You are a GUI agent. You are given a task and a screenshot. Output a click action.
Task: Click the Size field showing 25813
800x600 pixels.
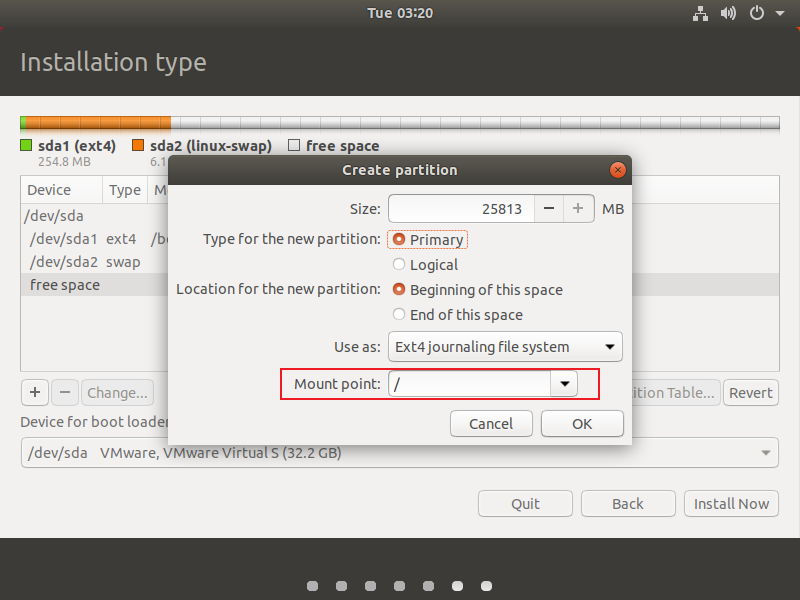461,209
